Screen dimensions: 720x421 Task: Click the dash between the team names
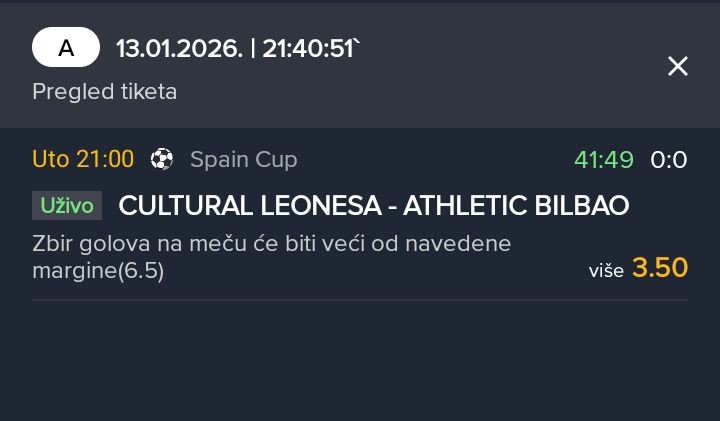click(393, 205)
